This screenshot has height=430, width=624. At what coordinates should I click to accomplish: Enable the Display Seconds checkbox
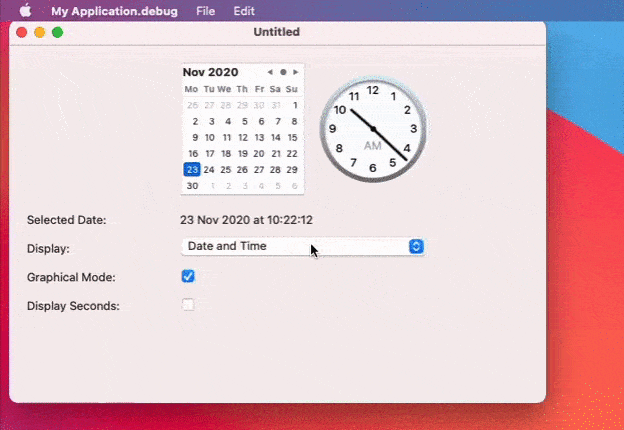point(188,305)
